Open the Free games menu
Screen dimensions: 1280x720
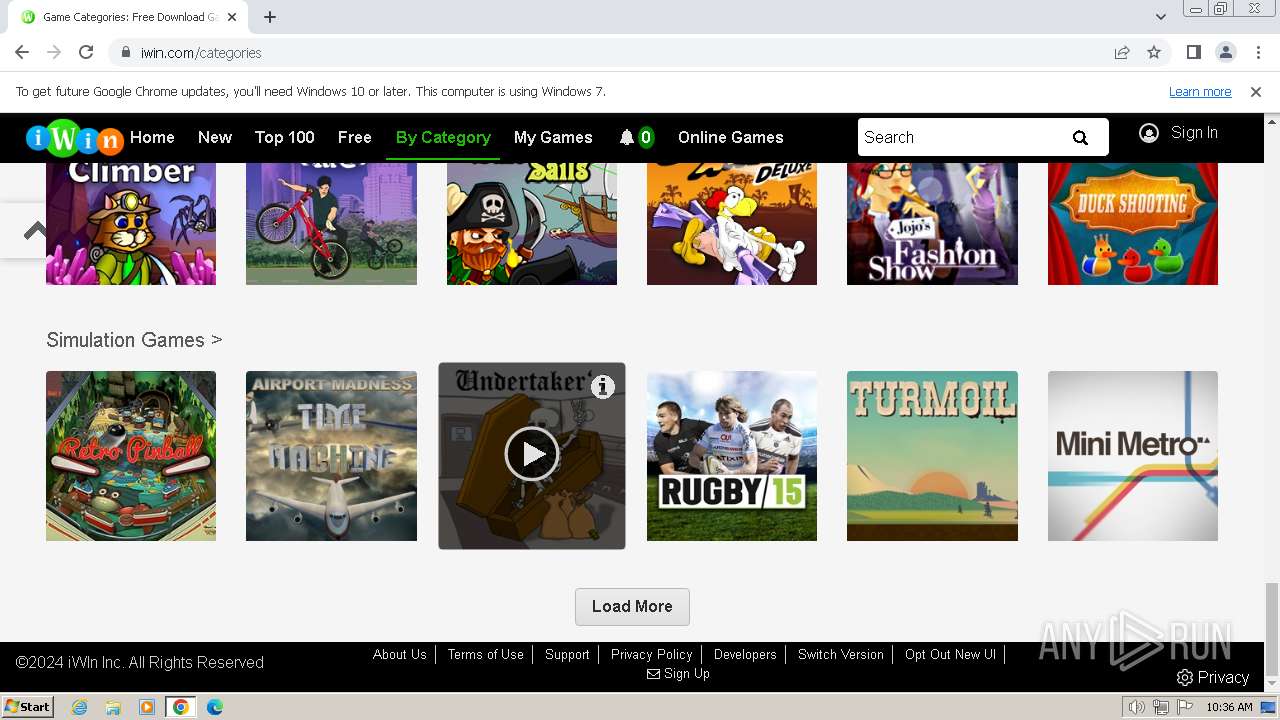pos(355,137)
